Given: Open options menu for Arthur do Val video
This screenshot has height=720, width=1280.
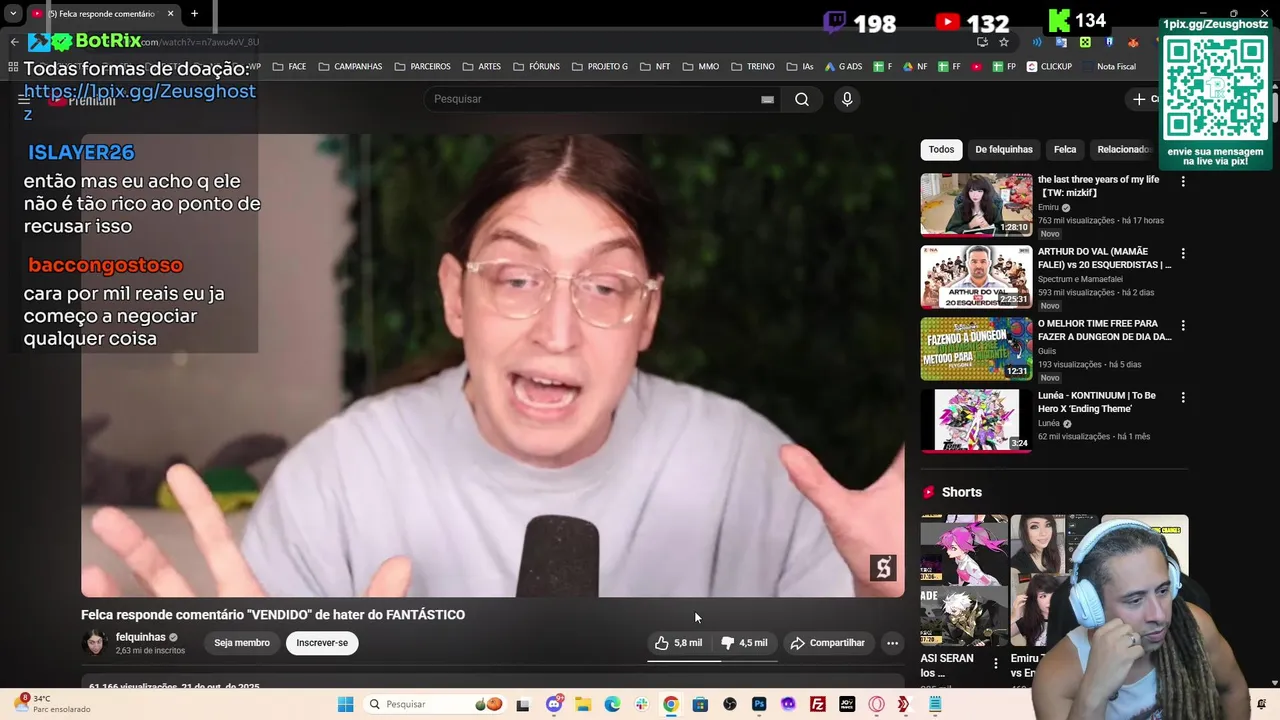Looking at the screenshot, I should pos(1183,254).
